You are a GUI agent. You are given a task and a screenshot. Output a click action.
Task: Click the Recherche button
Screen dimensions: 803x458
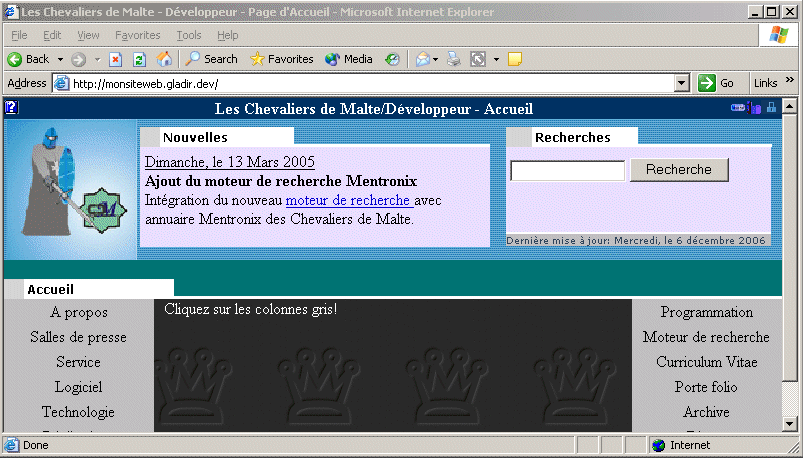(x=679, y=170)
